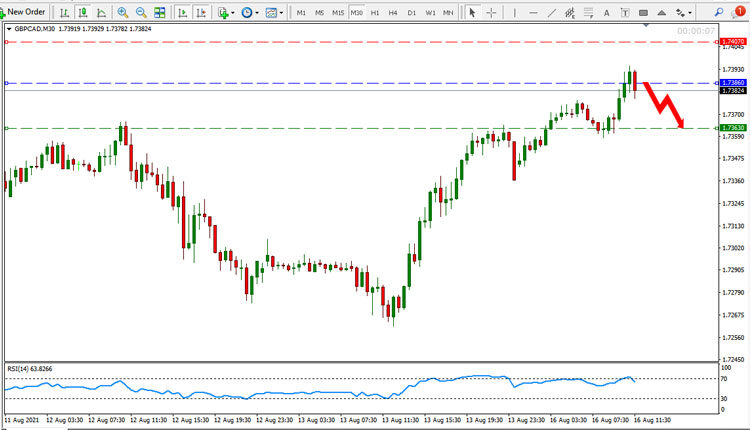Zoom out on the chart
Screen dimensions: 750x430
pyautogui.click(x=141, y=13)
